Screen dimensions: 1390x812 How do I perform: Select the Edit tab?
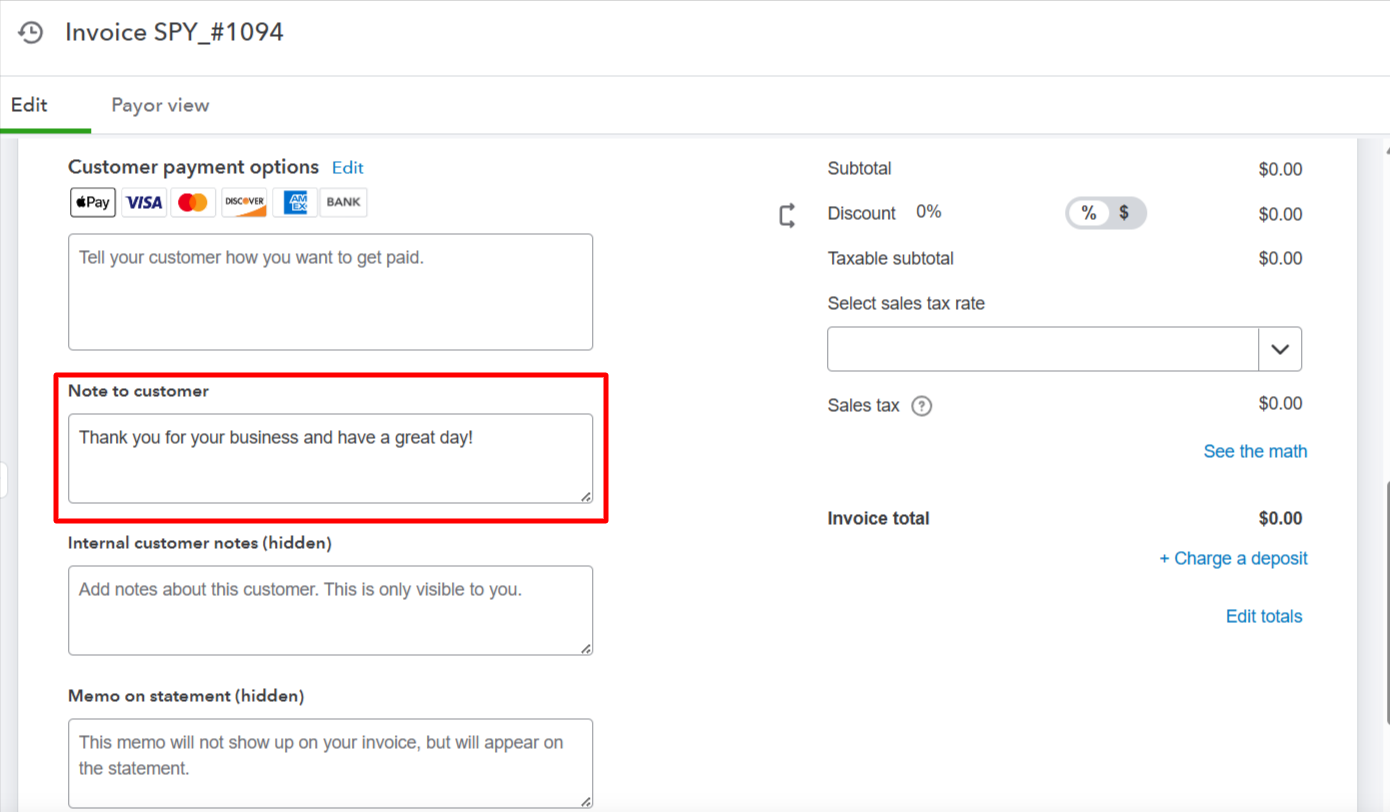[29, 105]
